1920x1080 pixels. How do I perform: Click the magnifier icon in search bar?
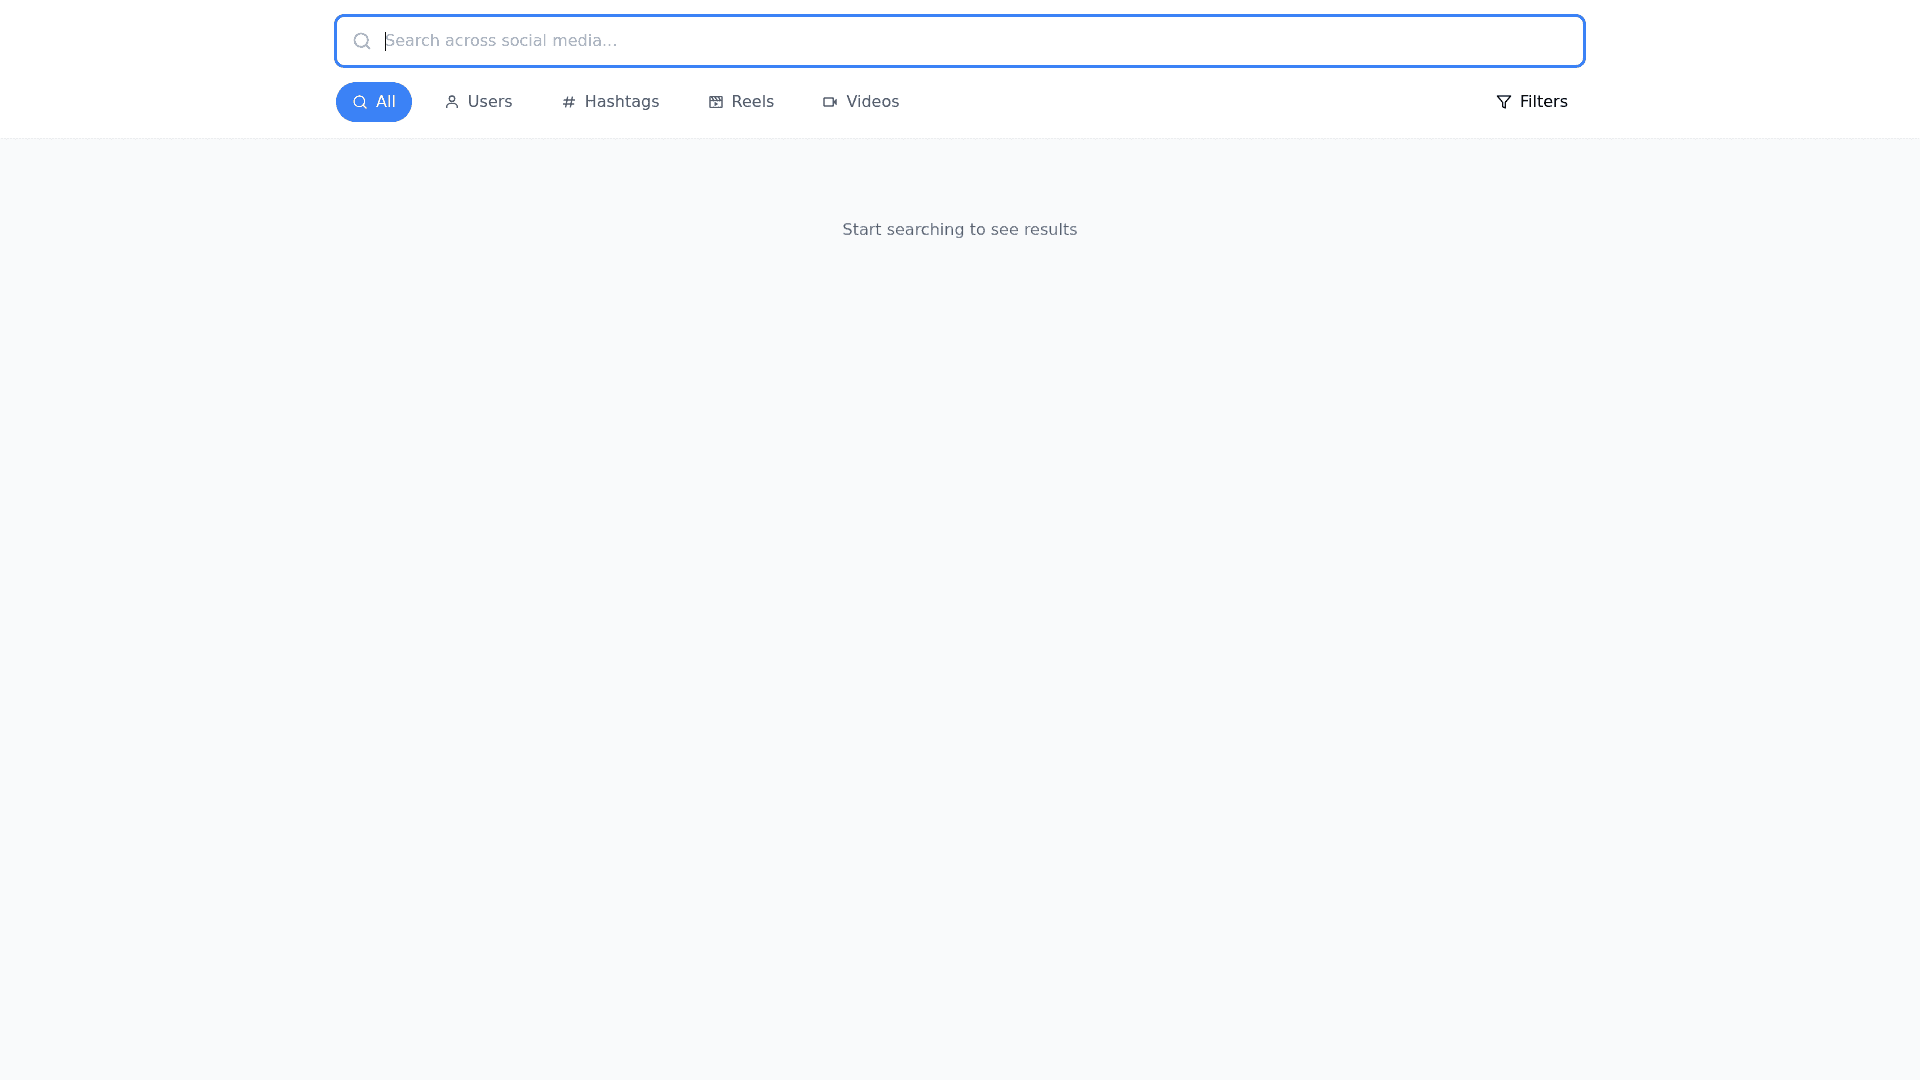[362, 41]
